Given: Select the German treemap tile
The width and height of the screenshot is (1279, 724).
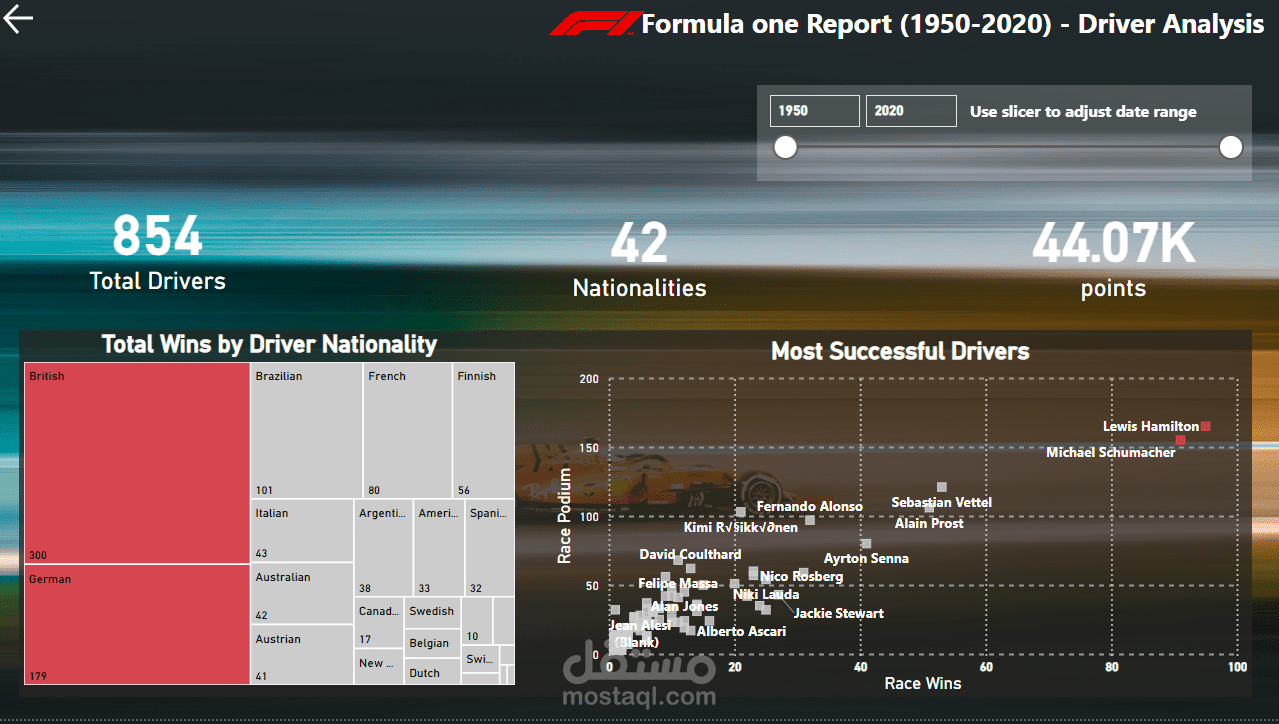Looking at the screenshot, I should [x=137, y=624].
